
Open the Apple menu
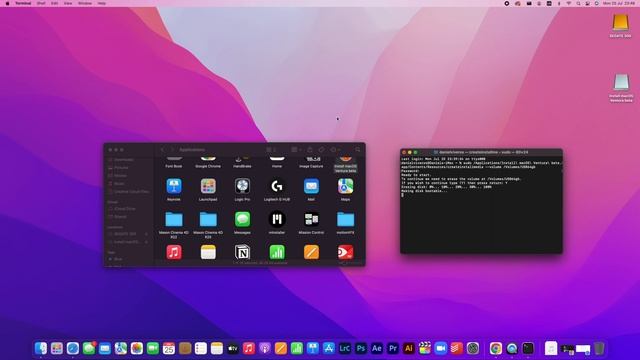pos(7,3)
